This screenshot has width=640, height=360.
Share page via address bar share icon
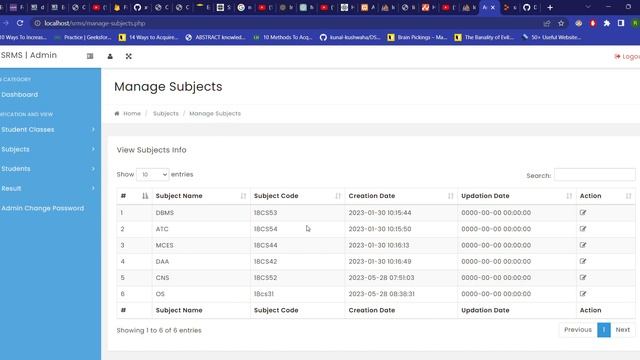pos(547,23)
